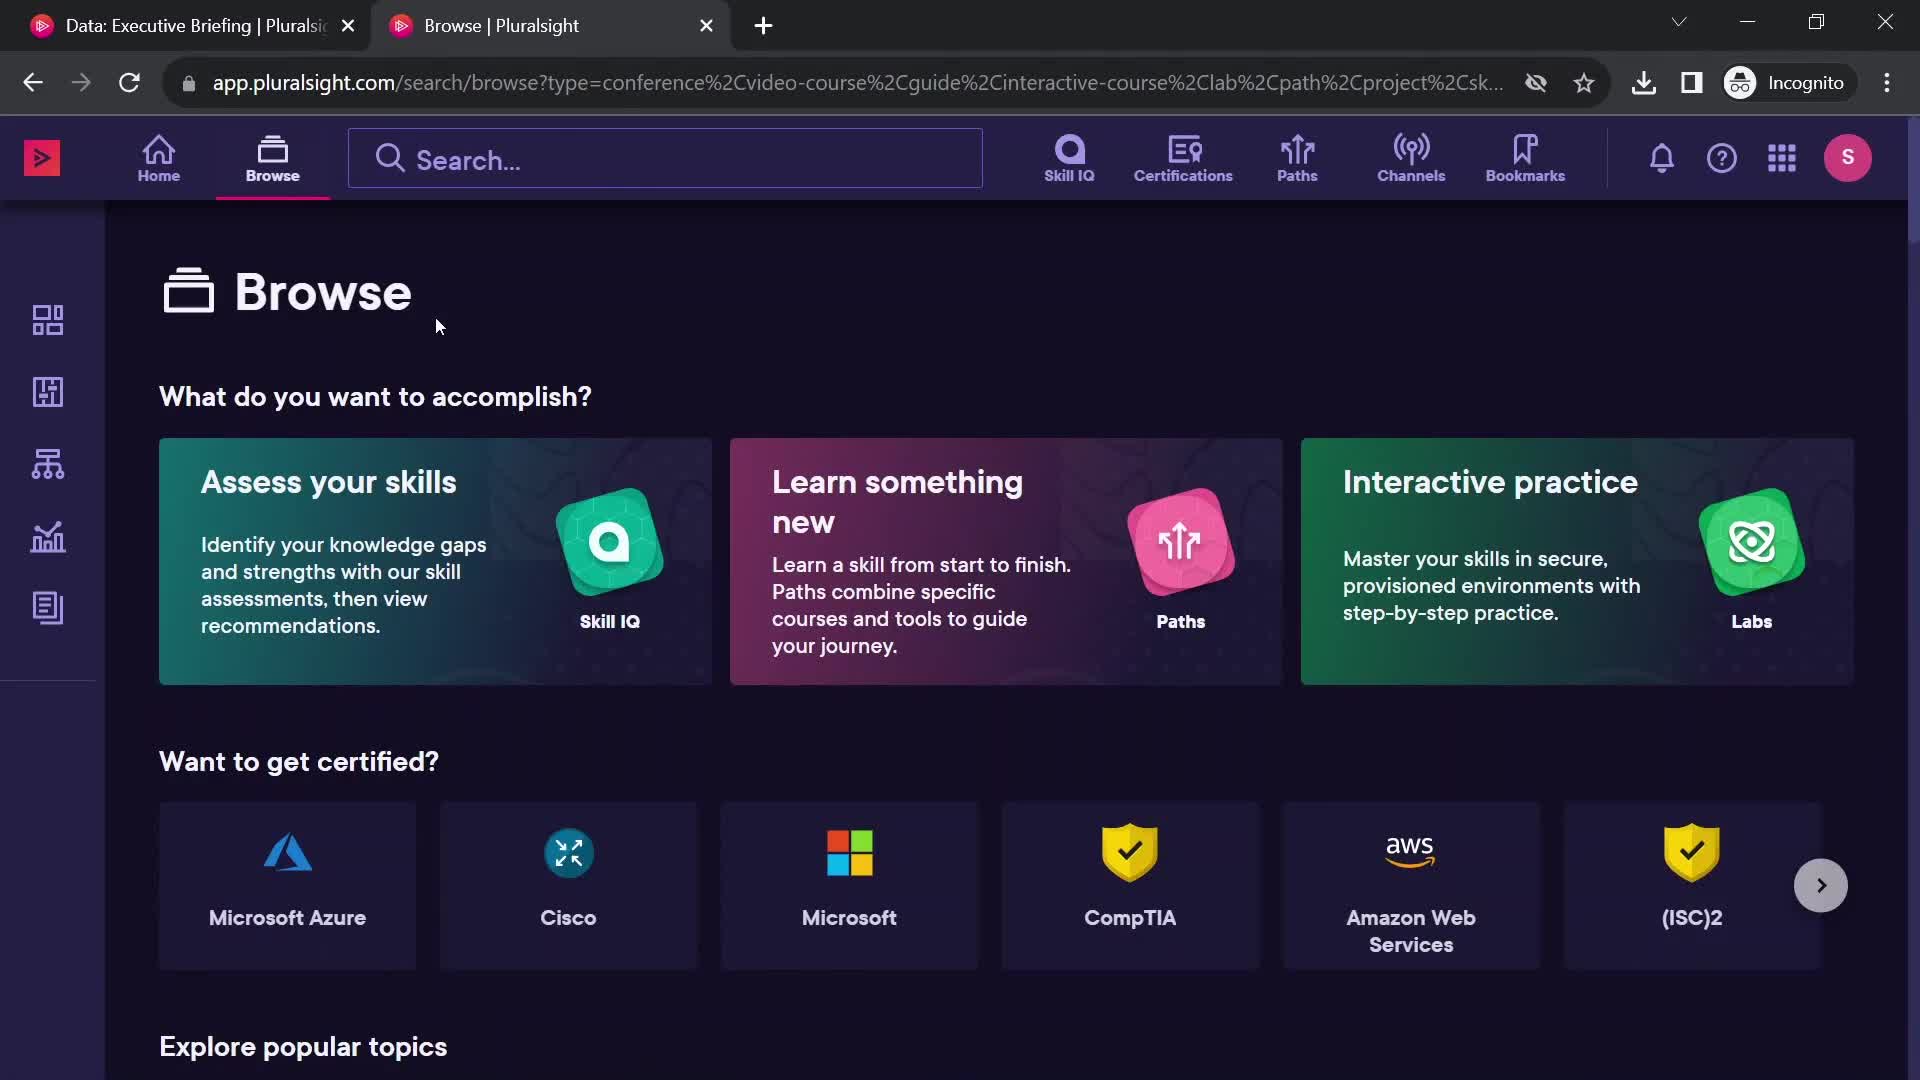Image resolution: width=1920 pixels, height=1080 pixels.
Task: Go back to the previous page
Action: click(33, 83)
